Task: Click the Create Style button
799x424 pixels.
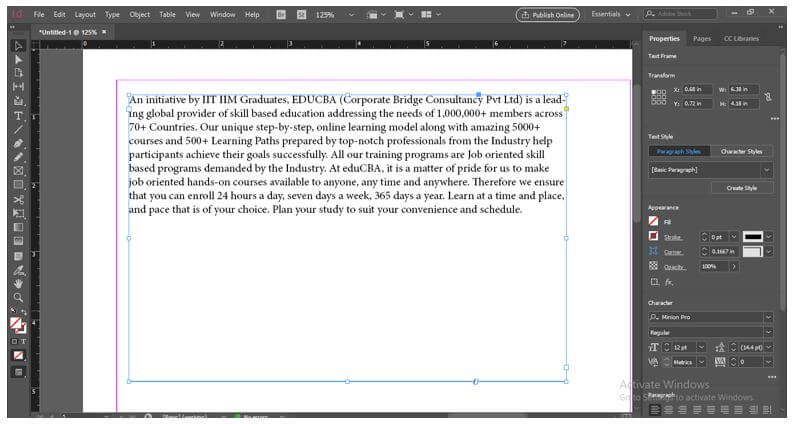Action: [x=741, y=188]
